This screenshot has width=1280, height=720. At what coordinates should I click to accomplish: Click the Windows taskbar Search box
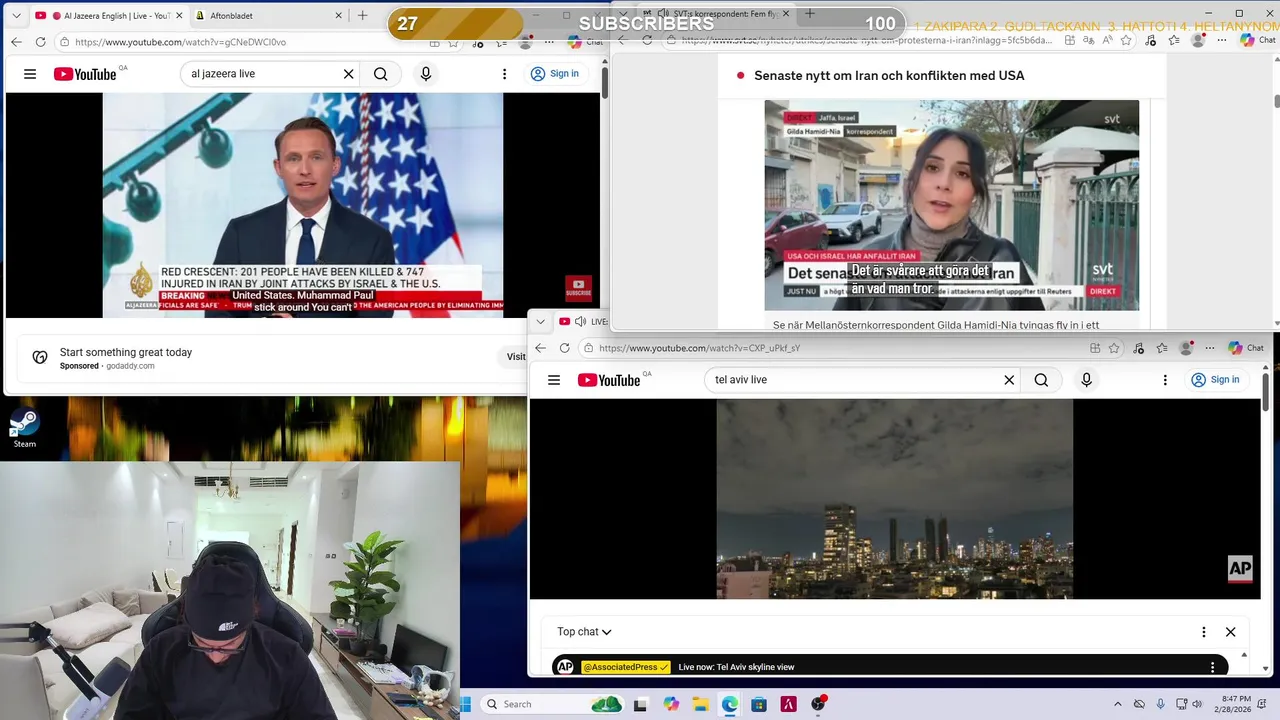tap(551, 704)
